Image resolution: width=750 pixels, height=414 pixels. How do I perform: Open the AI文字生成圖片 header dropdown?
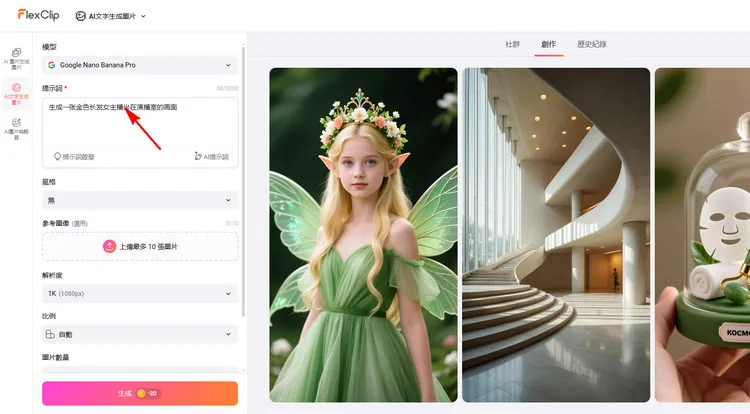click(x=110, y=16)
